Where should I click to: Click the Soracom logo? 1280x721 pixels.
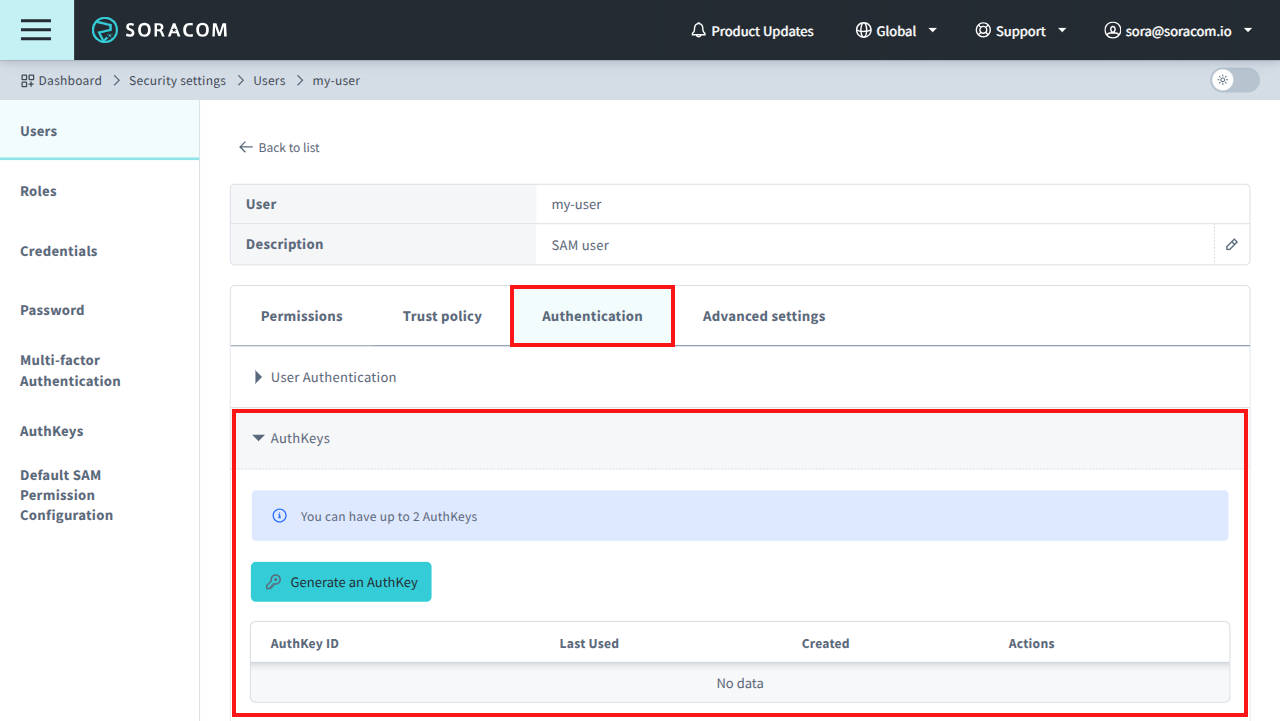tap(160, 30)
